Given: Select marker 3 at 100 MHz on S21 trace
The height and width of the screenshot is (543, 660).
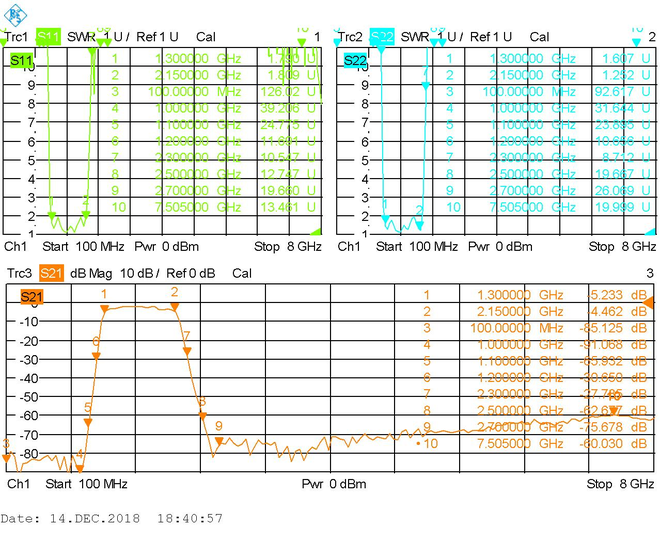Looking at the screenshot, I should pyautogui.click(x=6, y=458).
